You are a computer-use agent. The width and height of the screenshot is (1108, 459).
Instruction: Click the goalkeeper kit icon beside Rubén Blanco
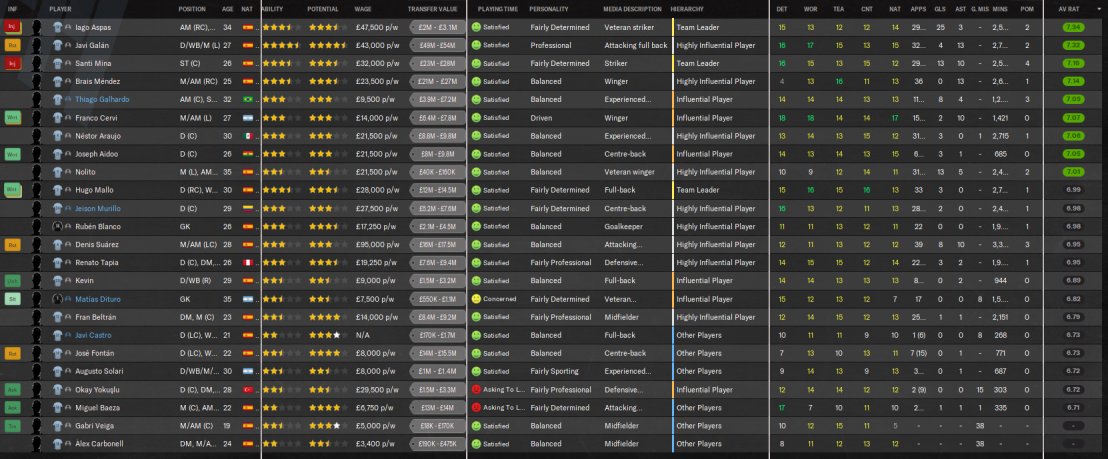(57, 227)
